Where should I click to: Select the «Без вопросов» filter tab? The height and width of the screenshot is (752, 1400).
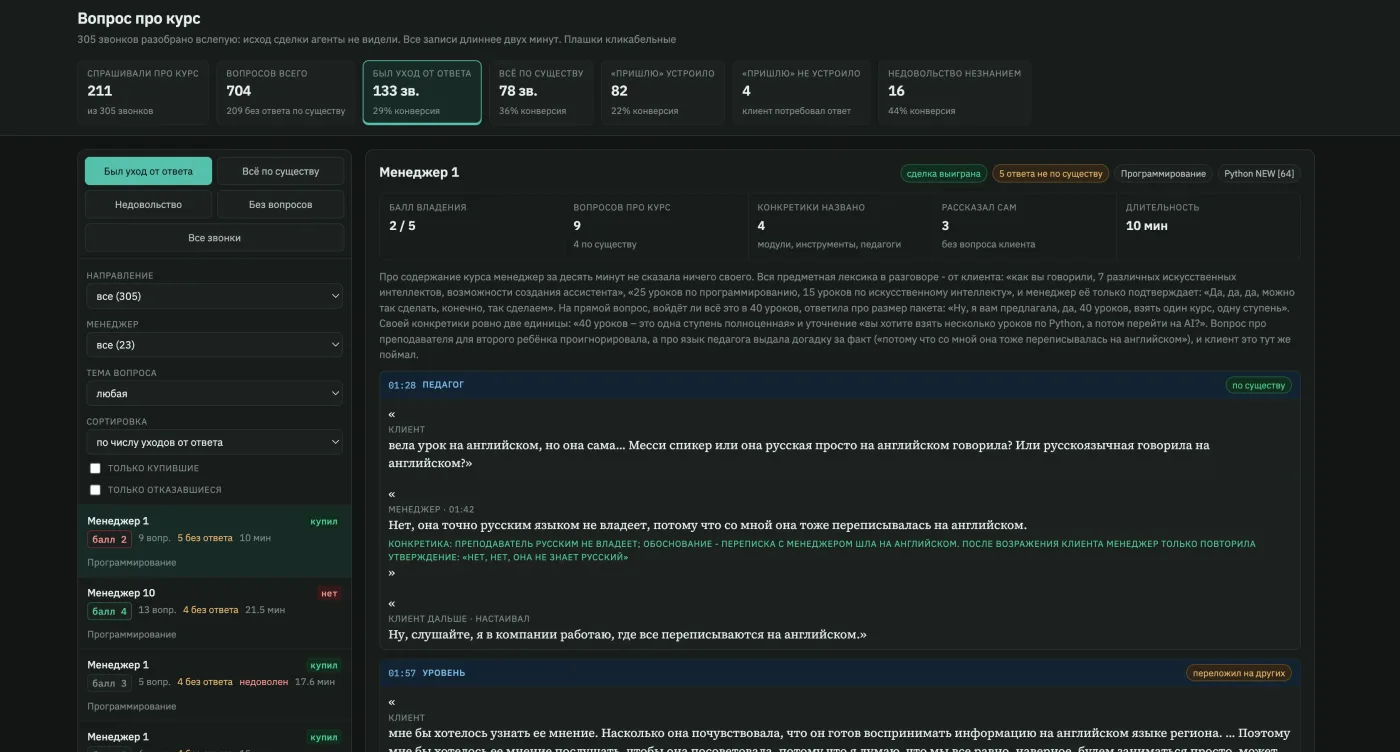click(x=281, y=204)
